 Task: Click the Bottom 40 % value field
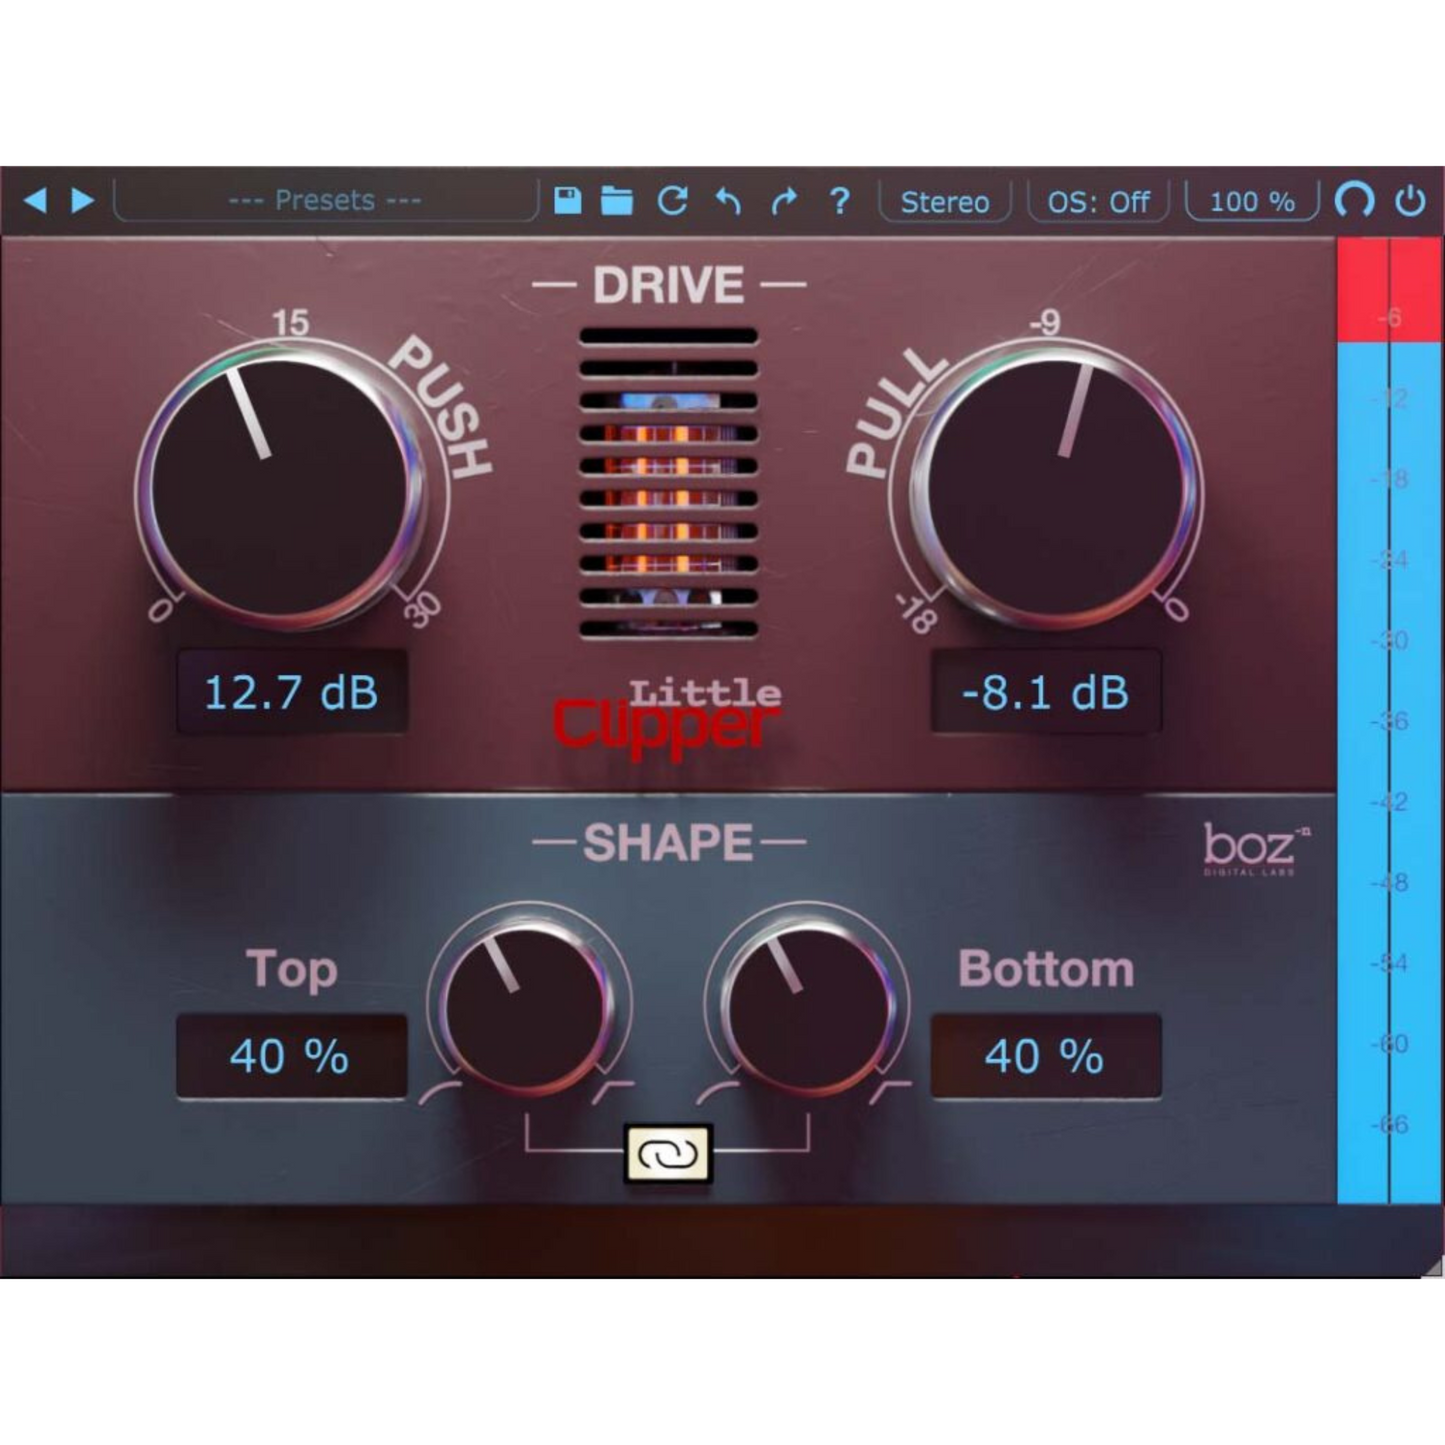coord(1045,1056)
